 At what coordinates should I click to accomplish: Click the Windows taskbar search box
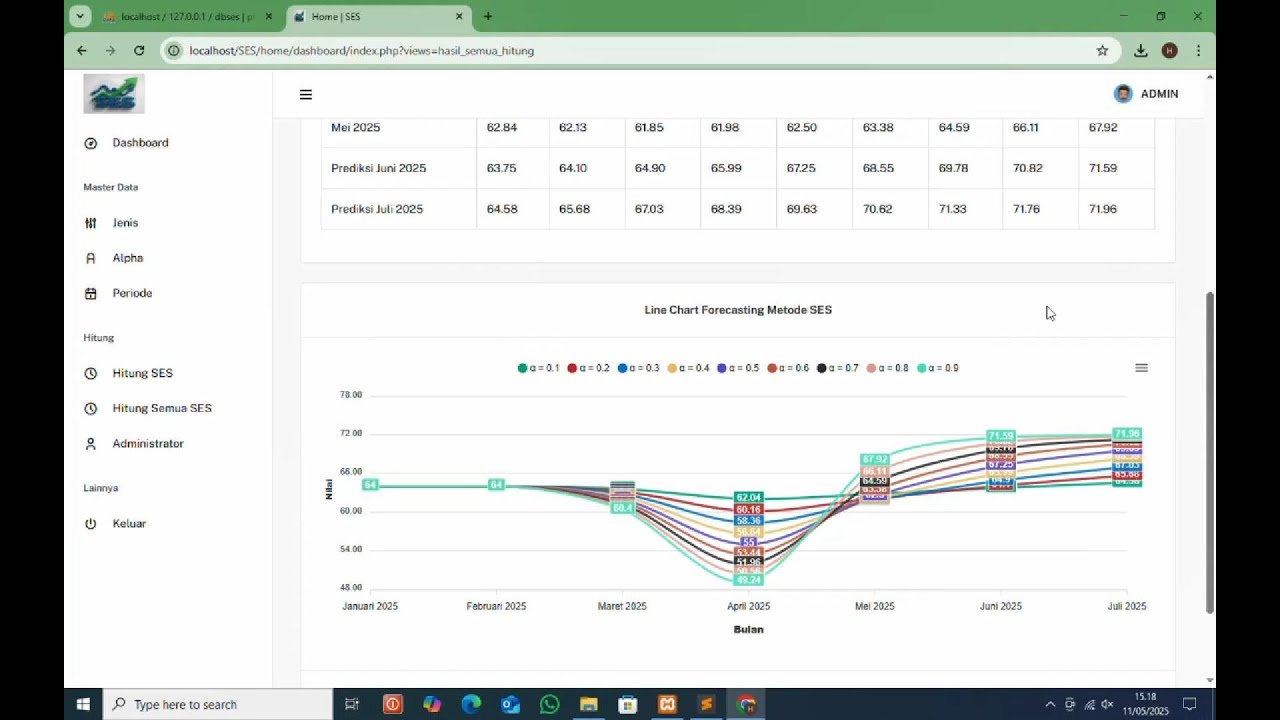[x=218, y=704]
